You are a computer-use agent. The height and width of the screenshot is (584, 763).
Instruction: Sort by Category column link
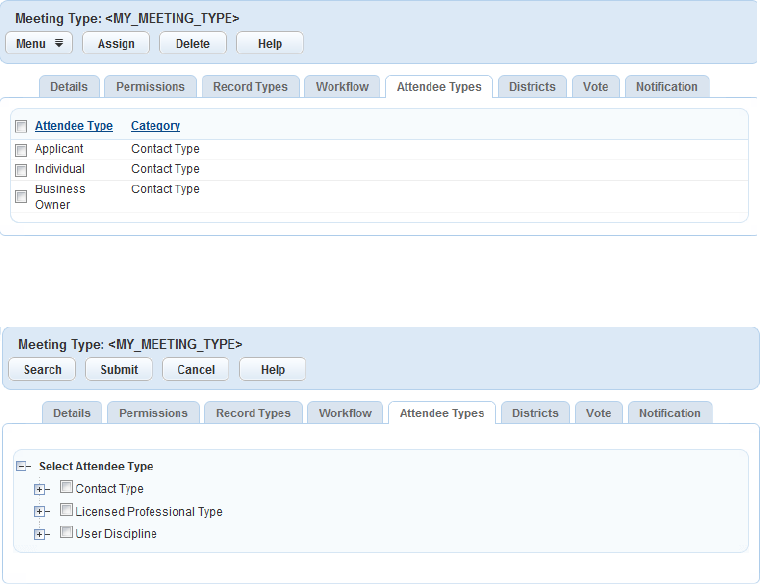pyautogui.click(x=155, y=126)
